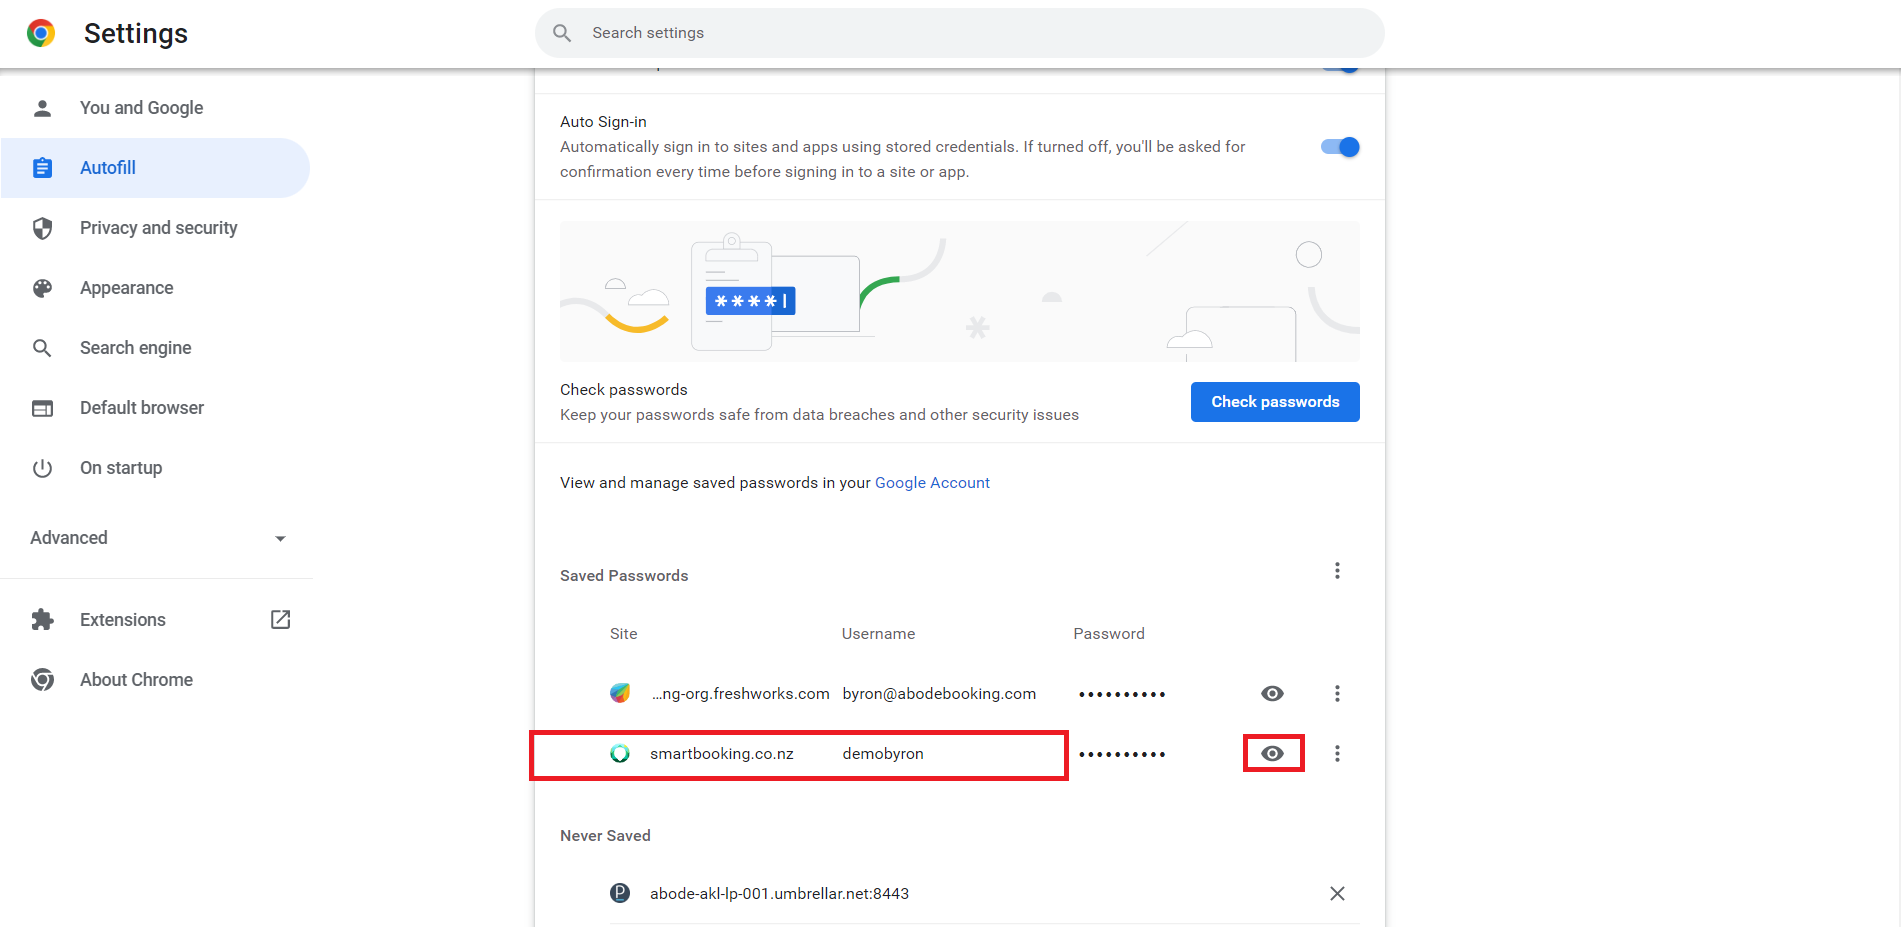This screenshot has height=927, width=1901.
Task: Click the Never Saved heading
Action: (605, 836)
